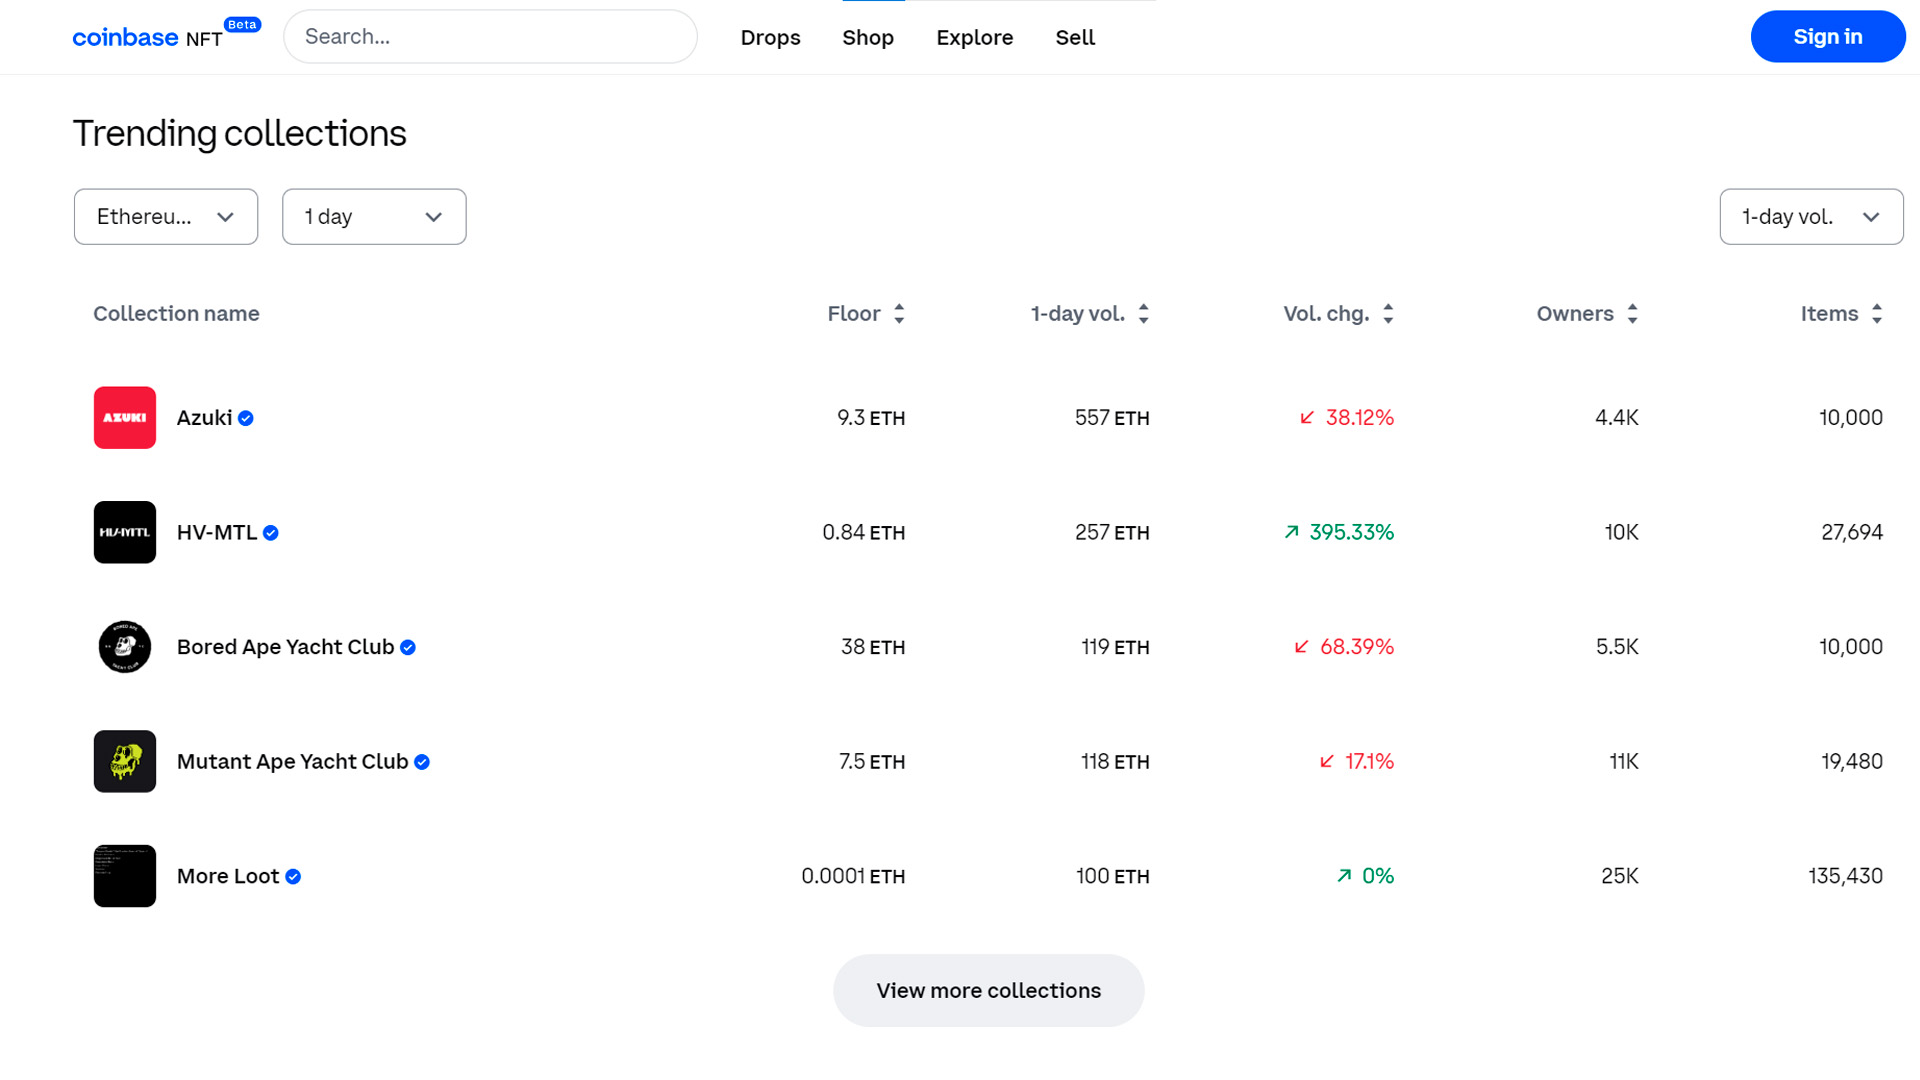This screenshot has width=1920, height=1080.
Task: Click More Loot owners 25K
Action: [x=1620, y=876]
